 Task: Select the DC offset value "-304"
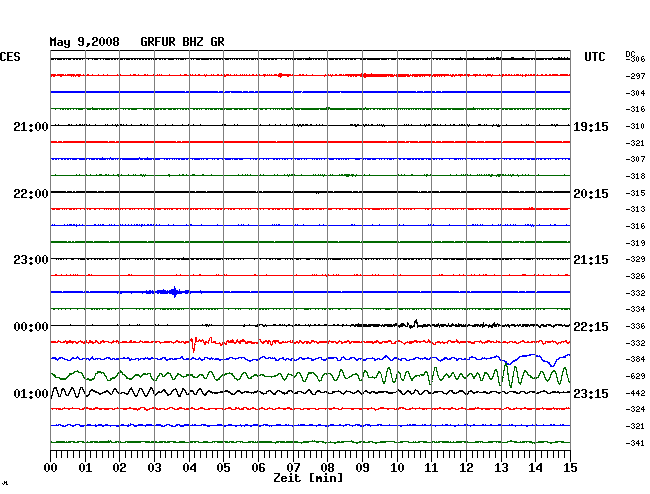(x=635, y=93)
